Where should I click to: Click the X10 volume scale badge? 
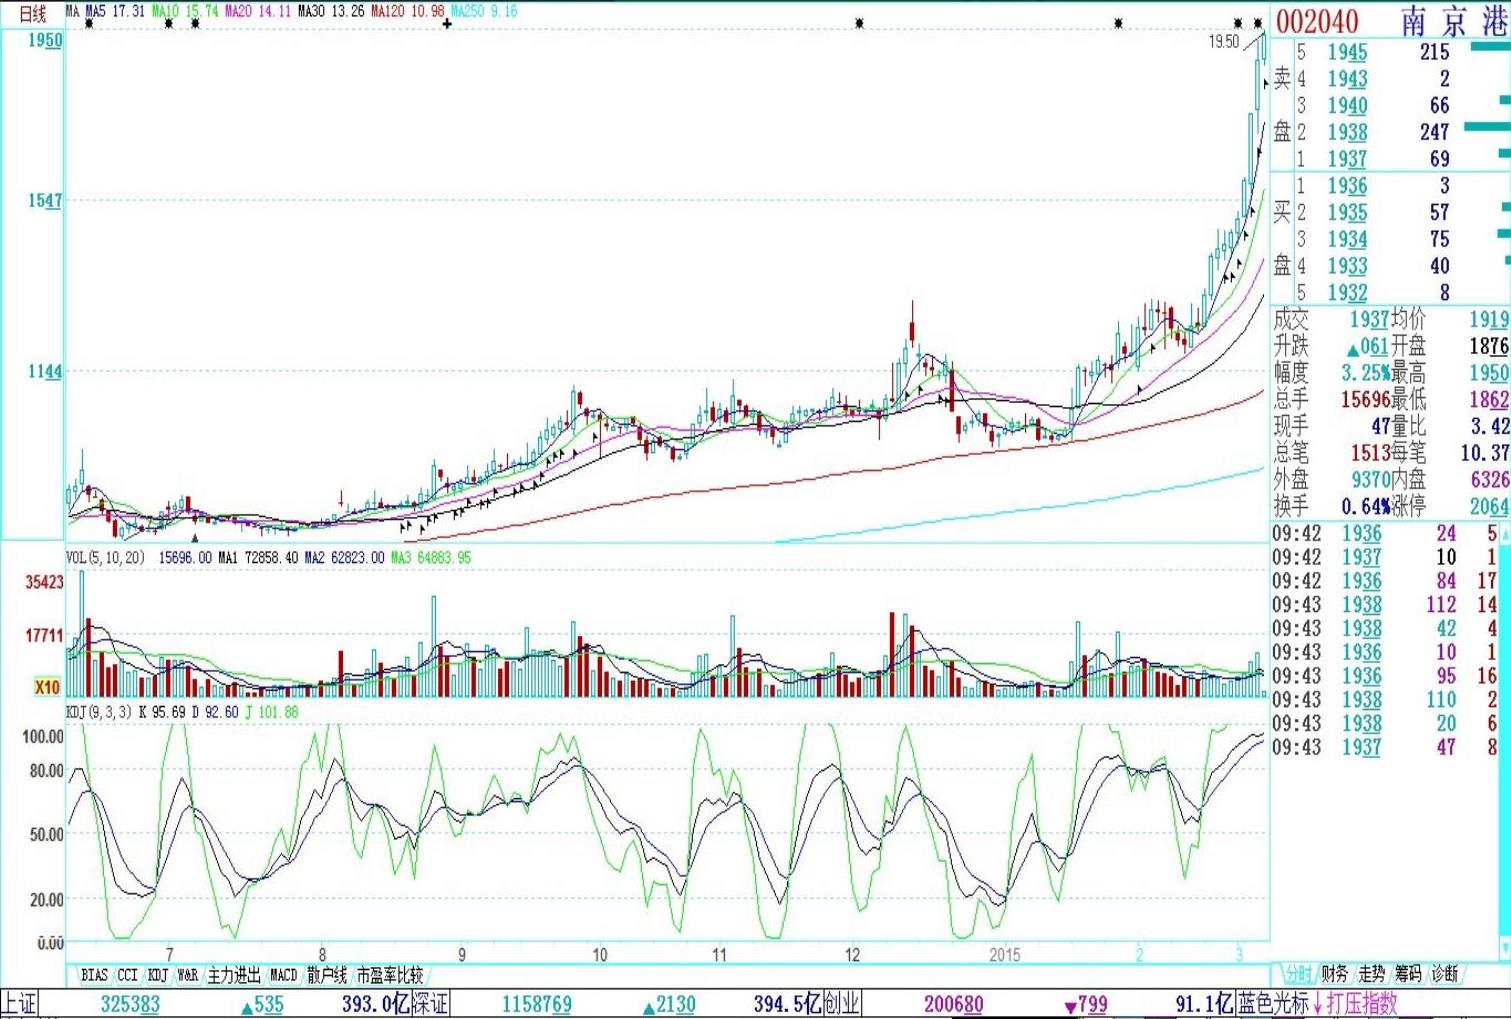click(47, 688)
